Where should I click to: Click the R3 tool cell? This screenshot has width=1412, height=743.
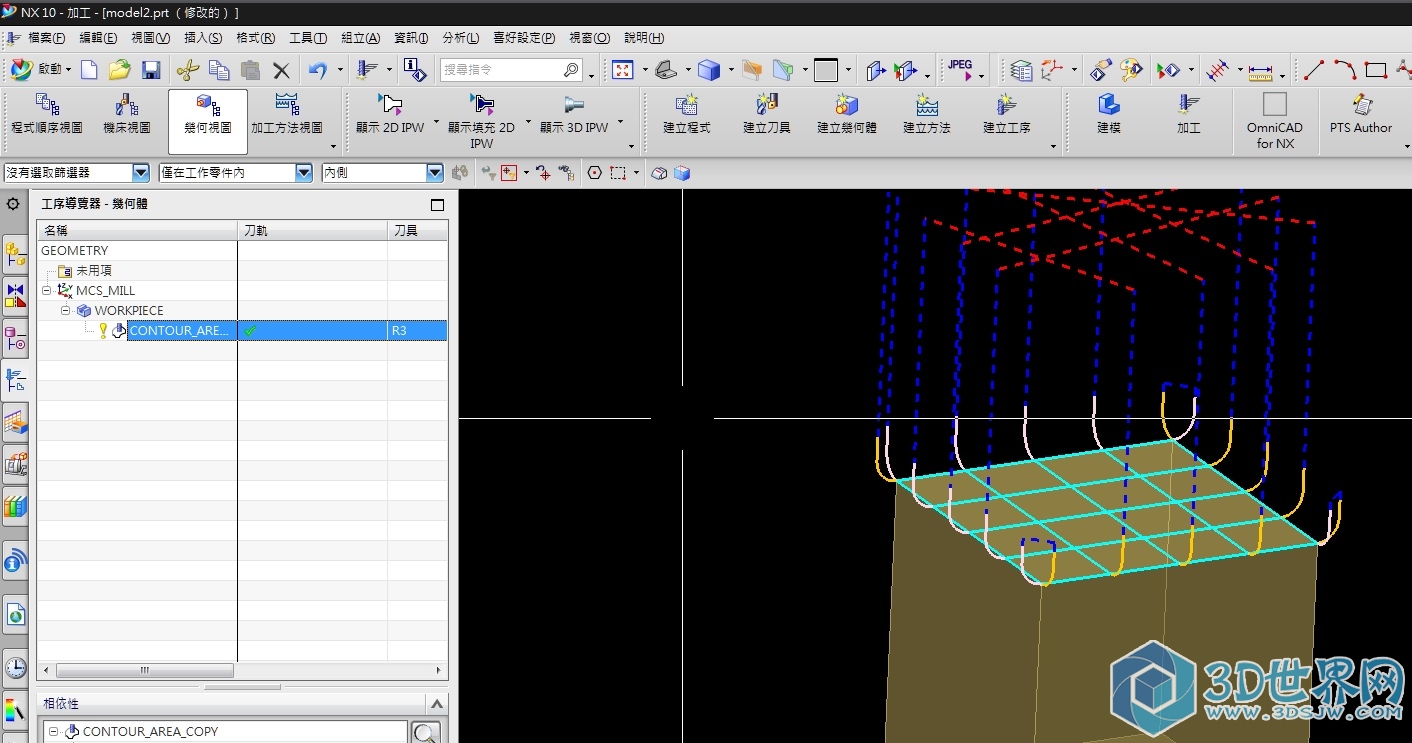point(417,330)
